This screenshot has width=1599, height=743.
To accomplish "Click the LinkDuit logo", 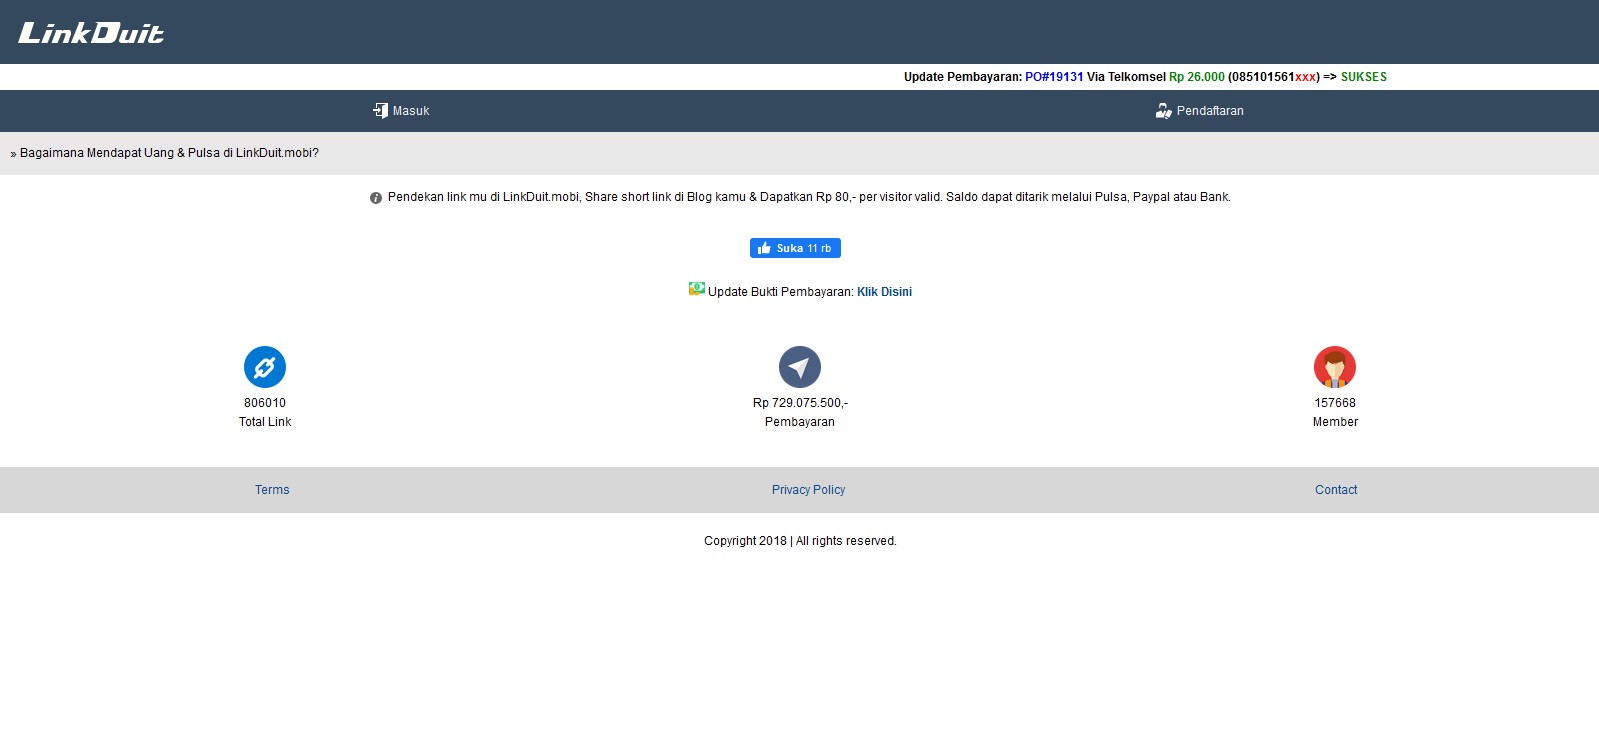I will (x=91, y=33).
